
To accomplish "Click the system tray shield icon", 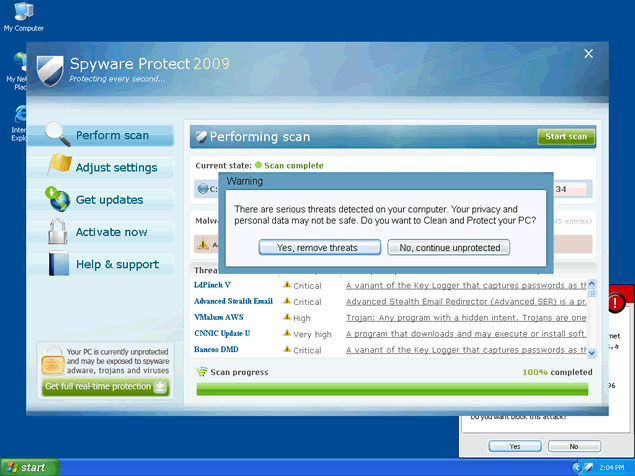I will (590, 467).
